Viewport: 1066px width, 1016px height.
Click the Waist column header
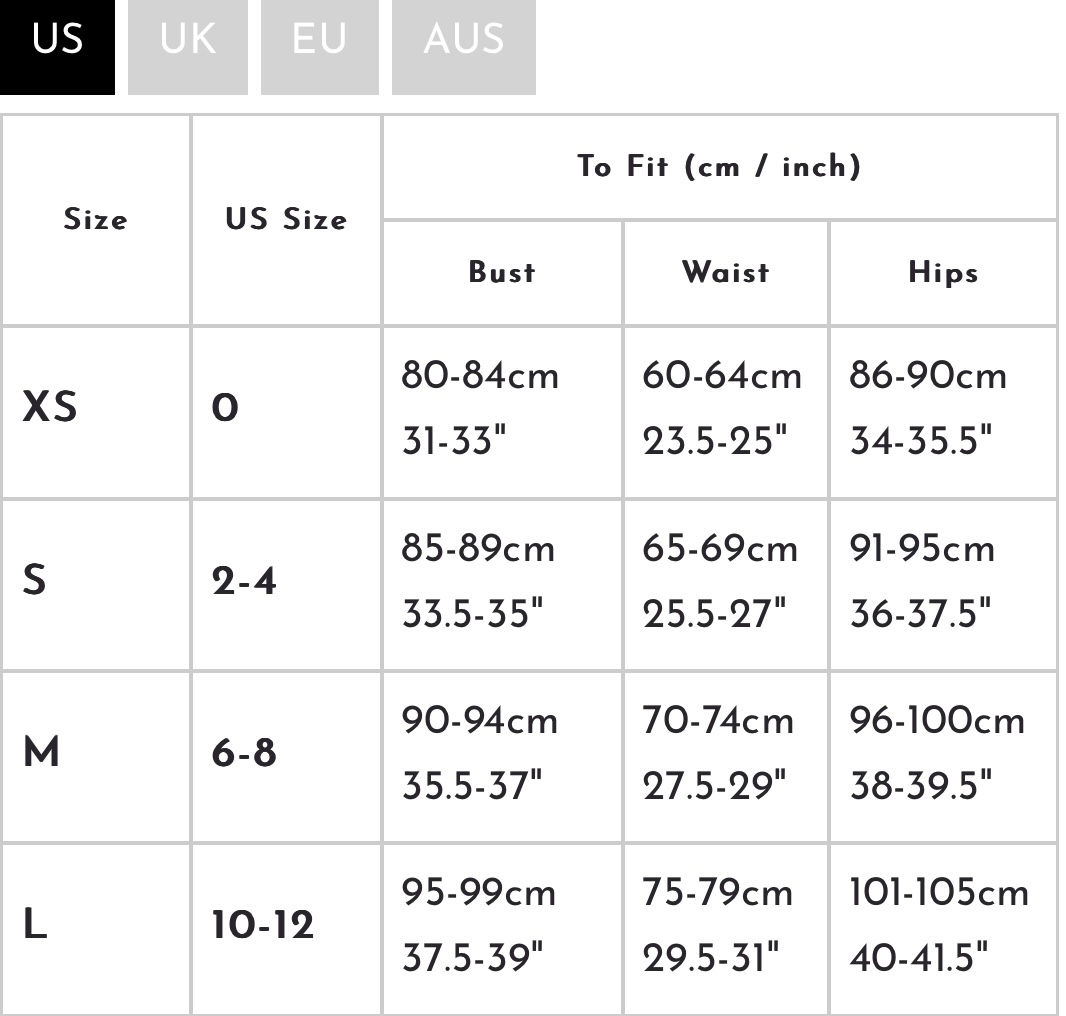pos(726,272)
